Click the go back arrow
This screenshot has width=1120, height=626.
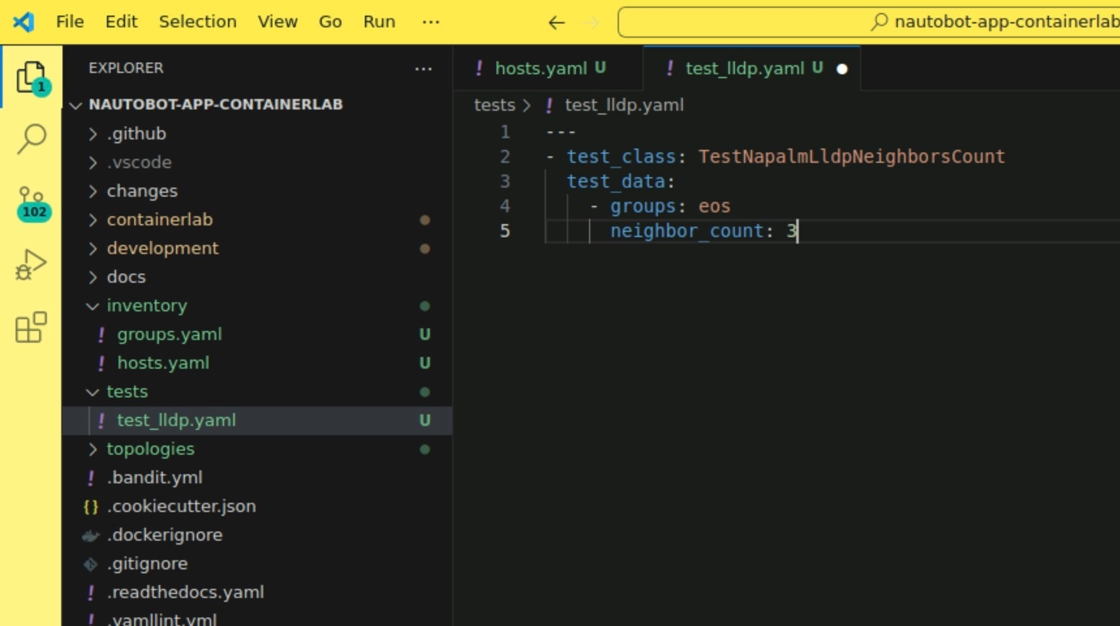pyautogui.click(x=557, y=22)
